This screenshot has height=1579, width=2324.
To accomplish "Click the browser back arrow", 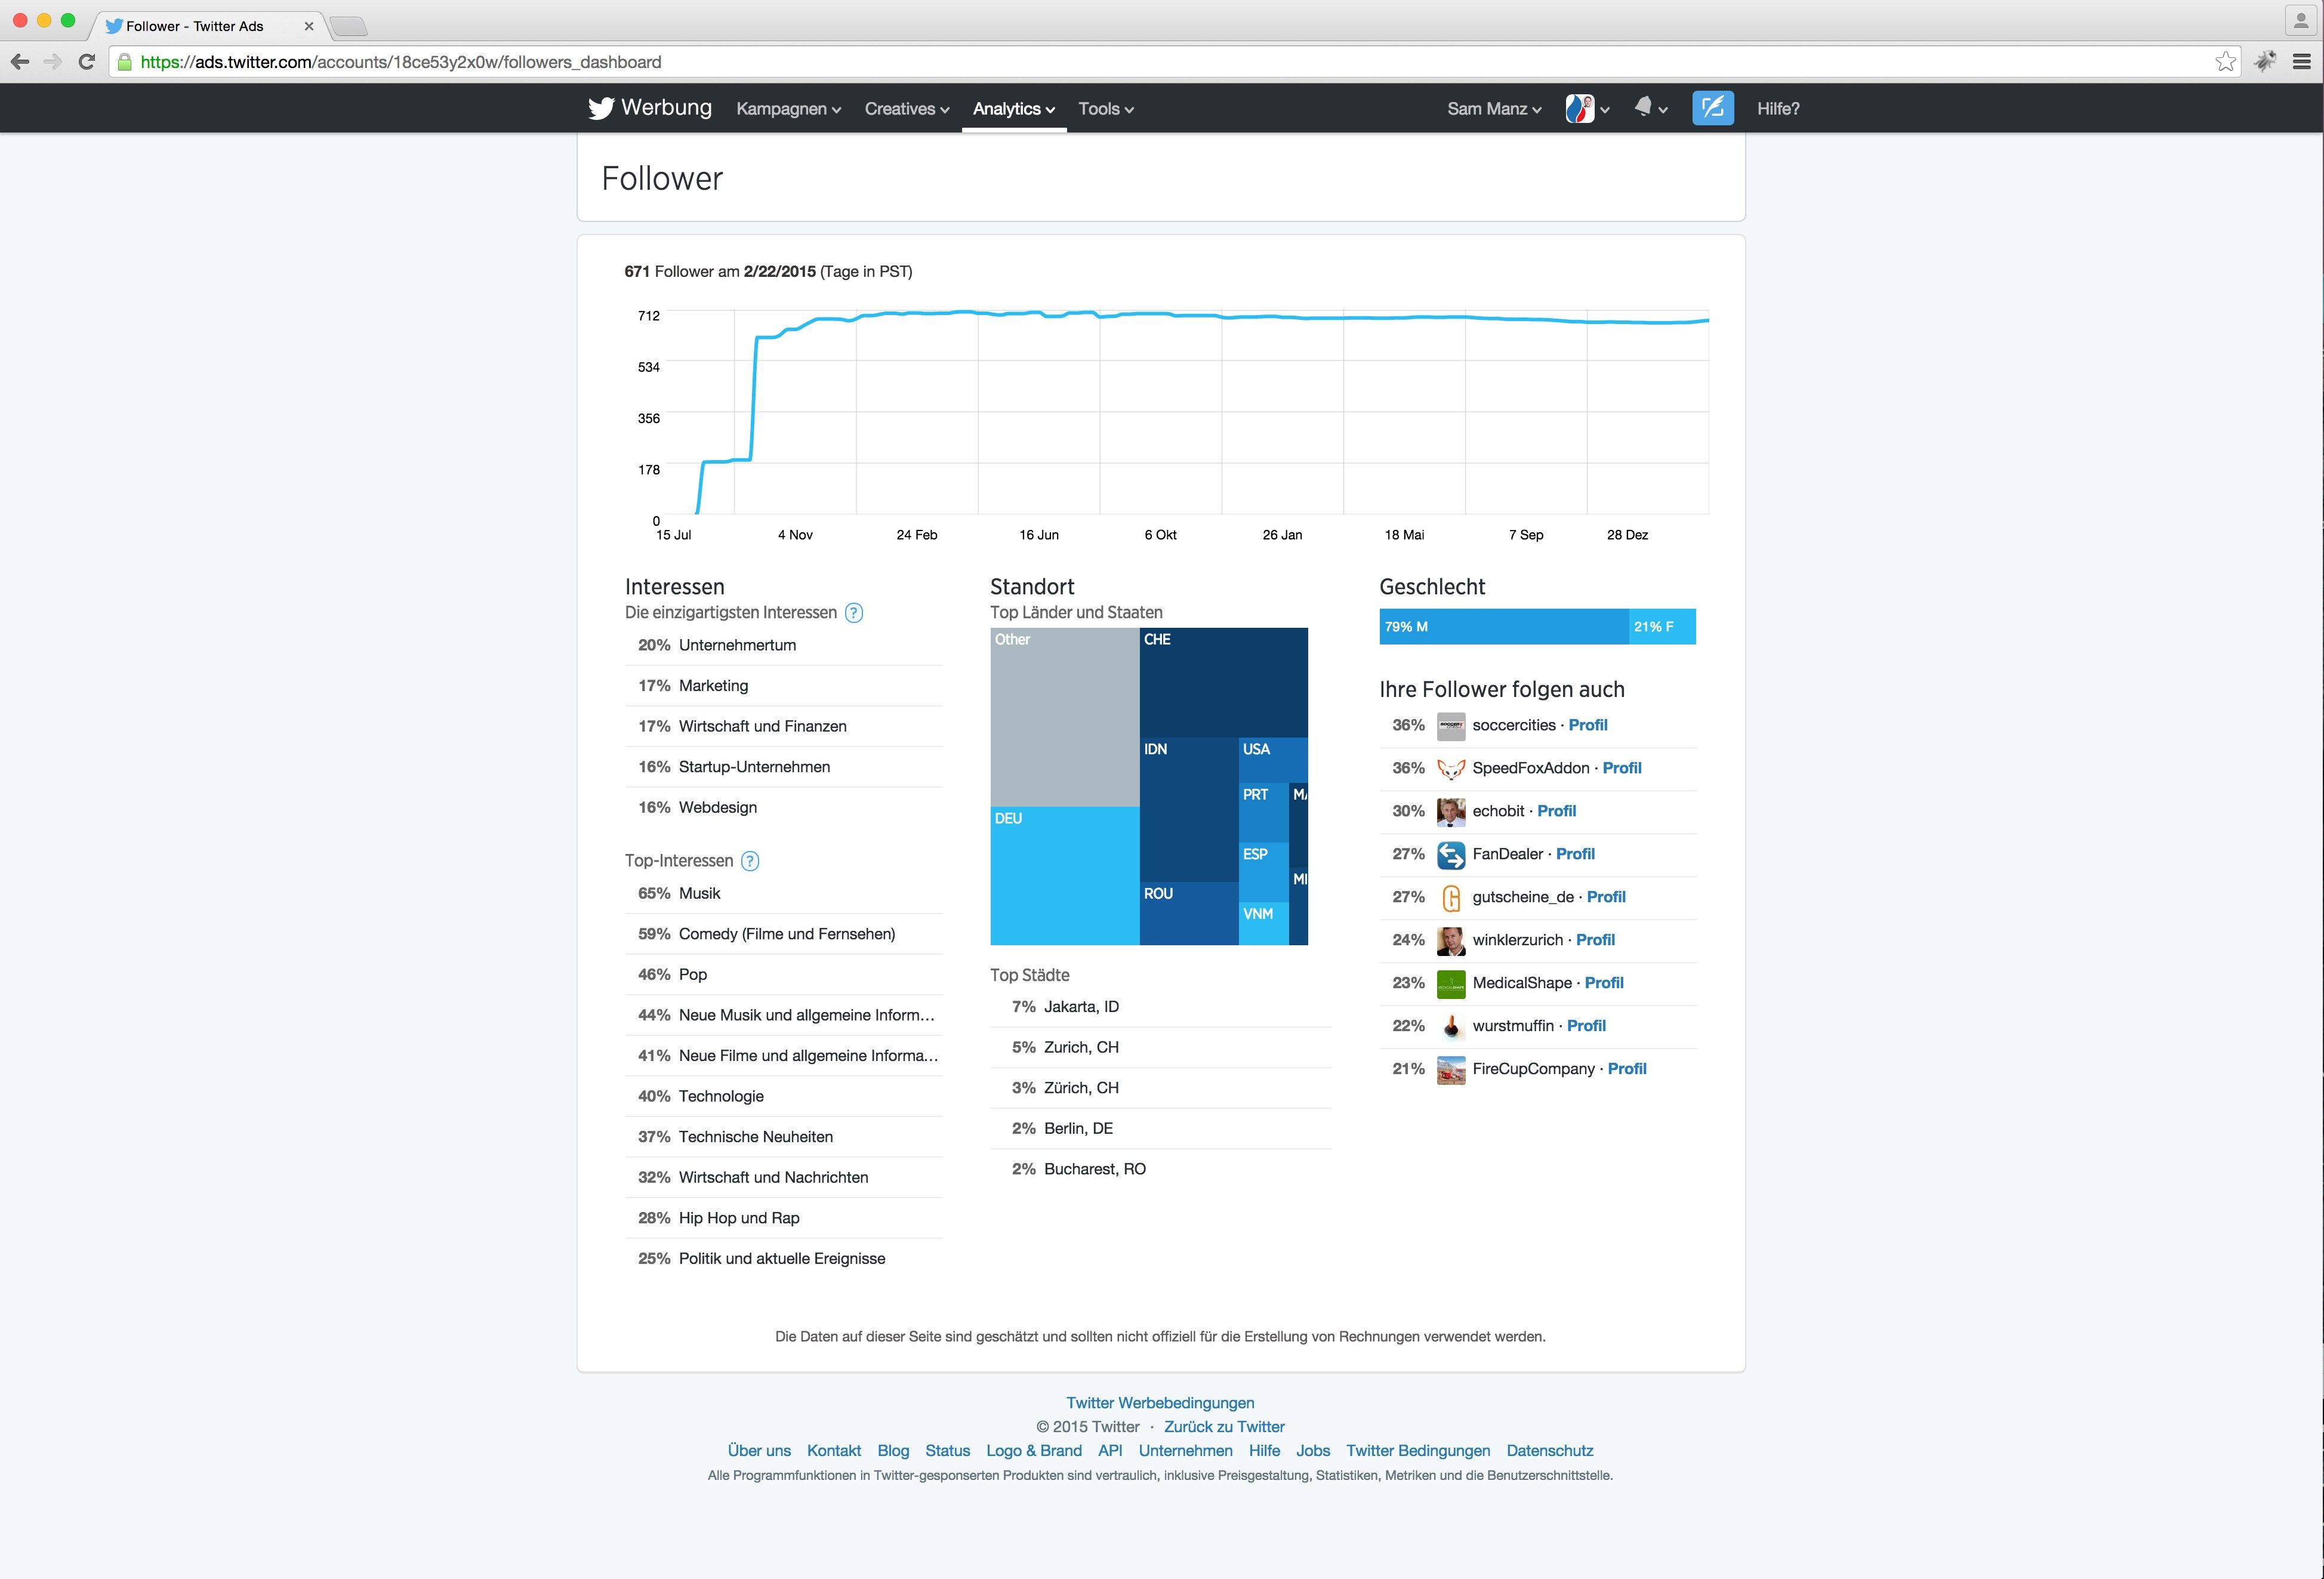I will (20, 62).
